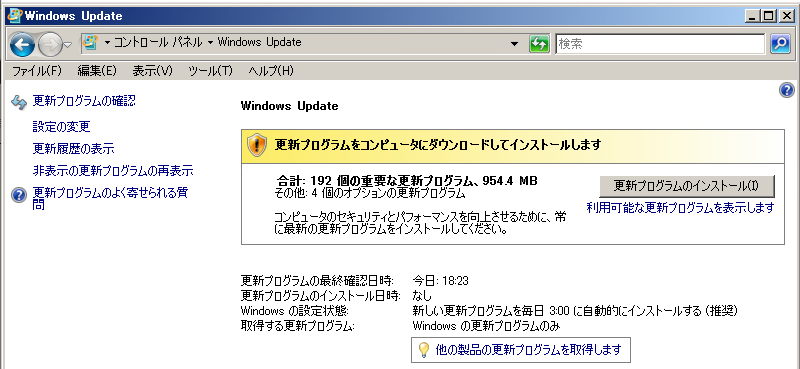The image size is (800, 369).
Task: Open 他の製品の更新プログラムを取得します link
Action: 529,350
